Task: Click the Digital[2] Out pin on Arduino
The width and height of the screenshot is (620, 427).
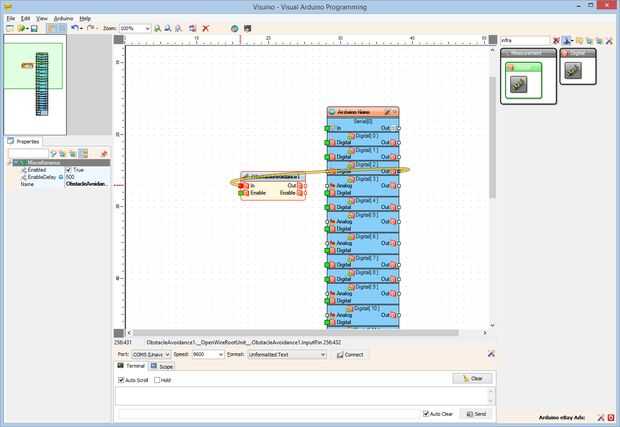Action: pos(399,171)
